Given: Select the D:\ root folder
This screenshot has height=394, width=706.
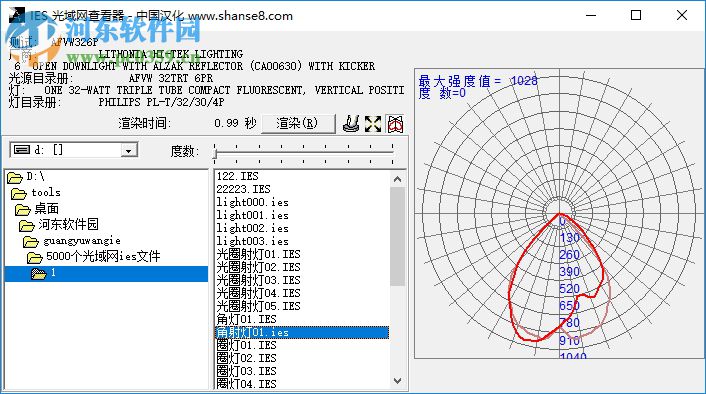Looking at the screenshot, I should (x=26, y=177).
